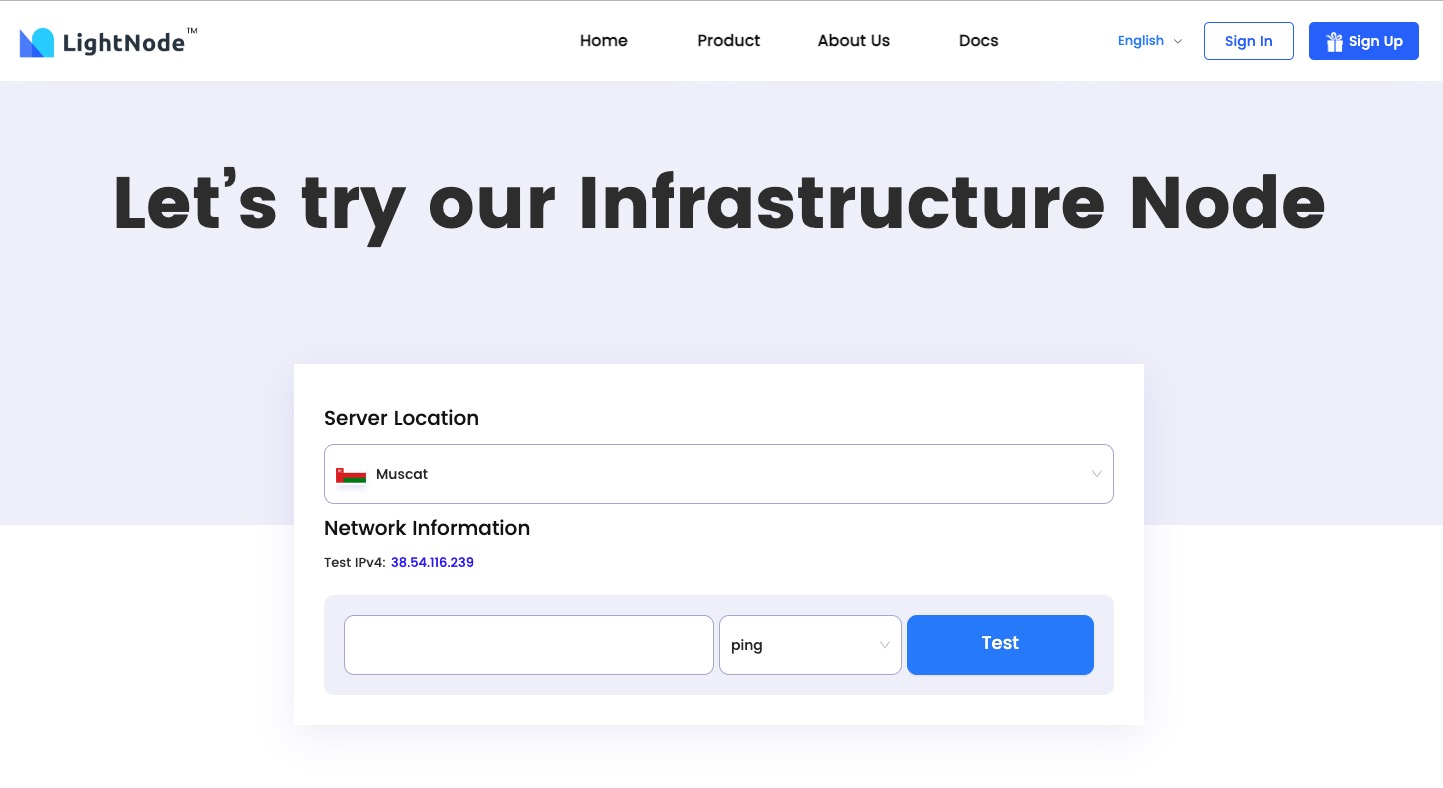
Task: Run the network Test button
Action: point(1000,644)
